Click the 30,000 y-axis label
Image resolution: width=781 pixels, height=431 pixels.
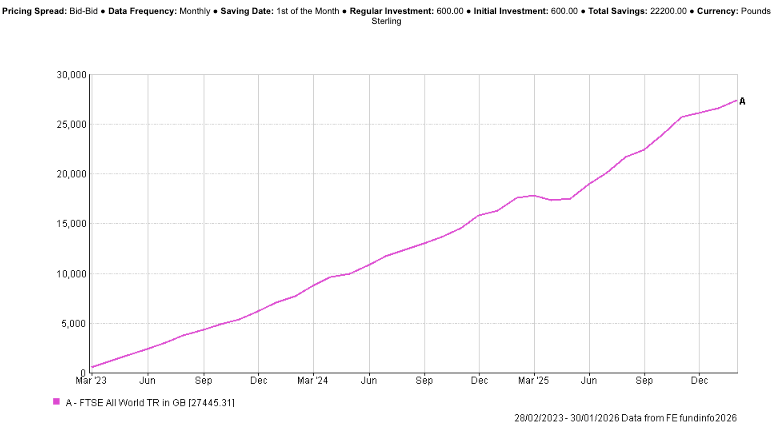point(70,75)
